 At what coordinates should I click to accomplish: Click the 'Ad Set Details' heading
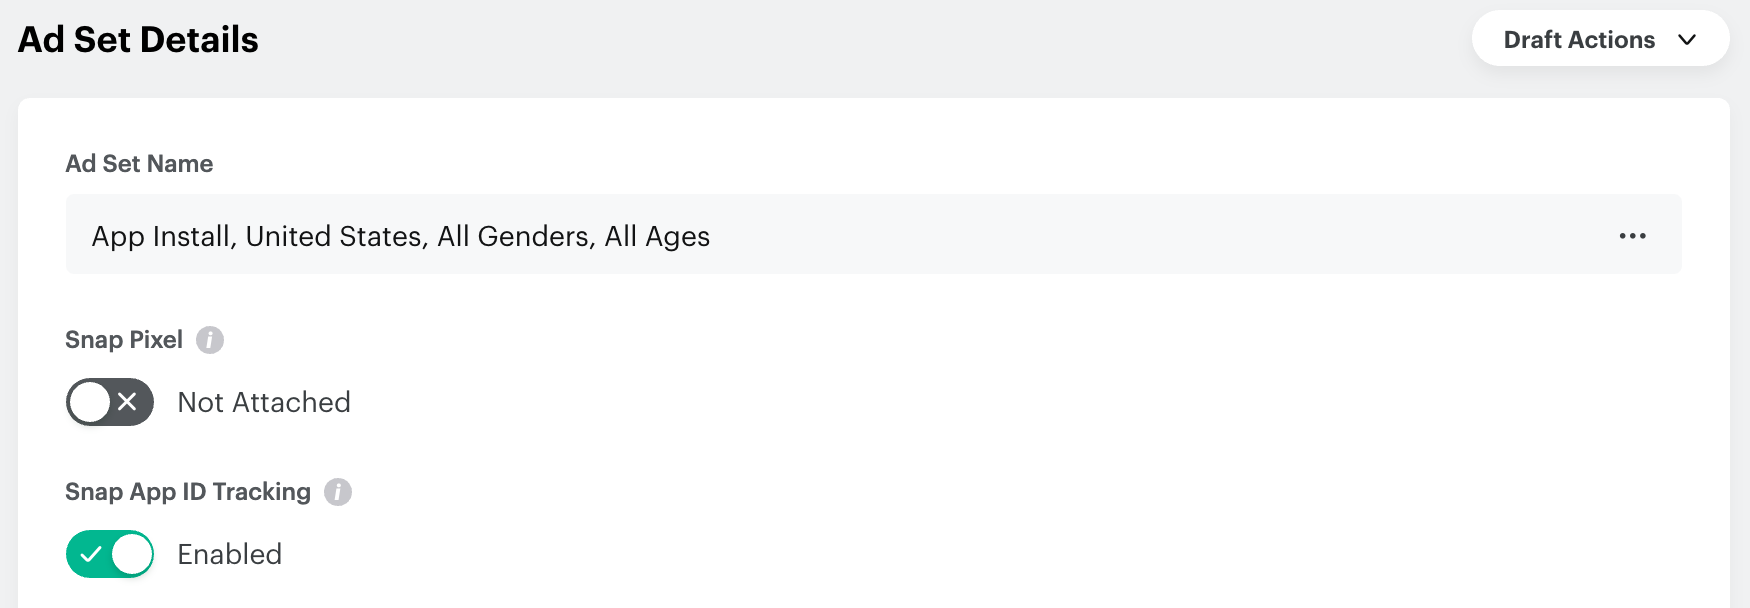(138, 40)
